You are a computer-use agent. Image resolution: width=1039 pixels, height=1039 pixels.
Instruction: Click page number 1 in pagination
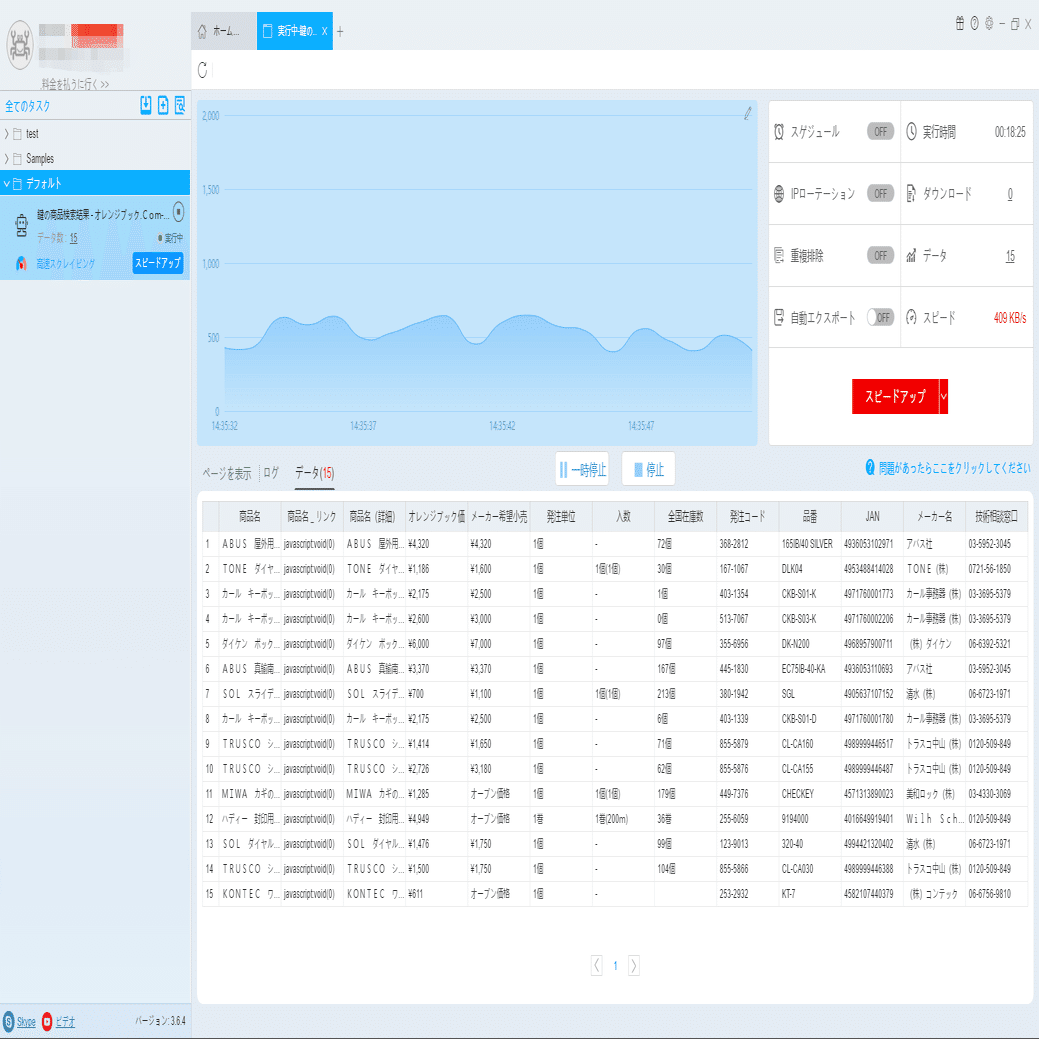615,965
